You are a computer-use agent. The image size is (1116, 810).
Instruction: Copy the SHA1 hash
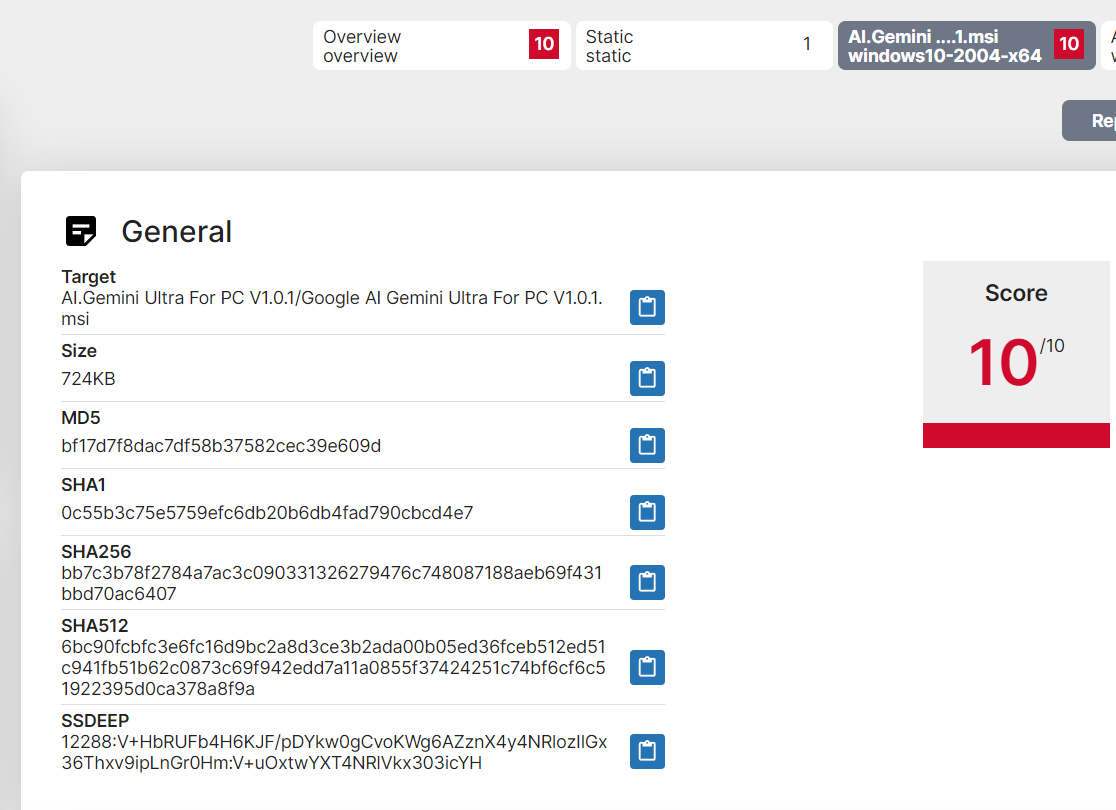coord(647,512)
